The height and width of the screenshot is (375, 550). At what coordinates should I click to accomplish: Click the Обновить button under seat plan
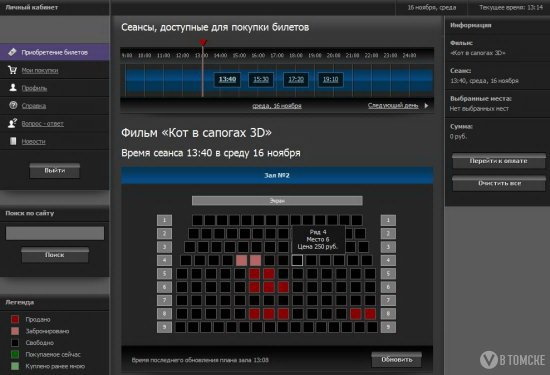[397, 360]
